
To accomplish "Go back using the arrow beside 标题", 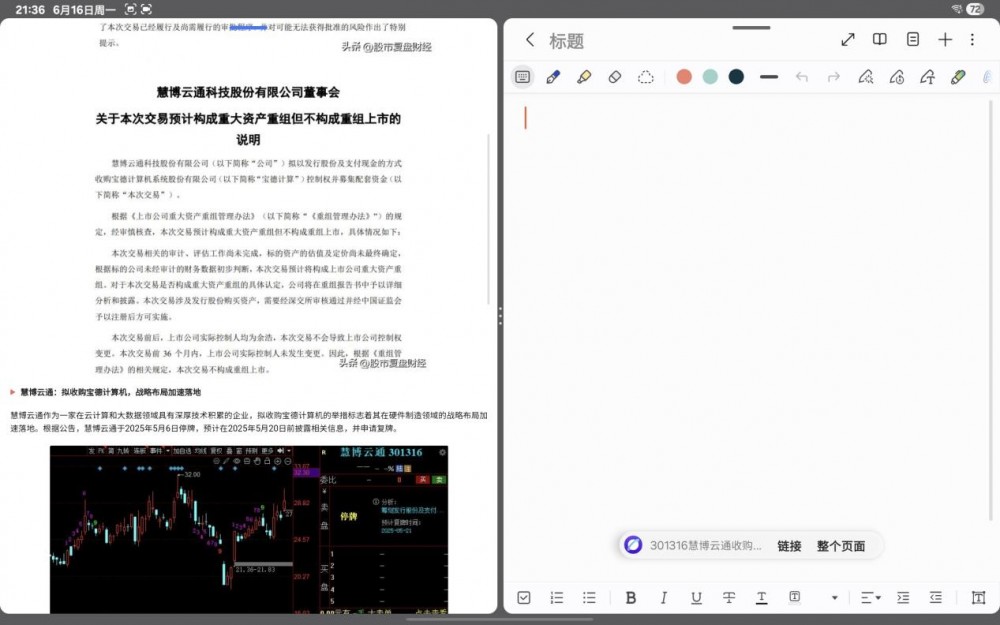I will 530,40.
